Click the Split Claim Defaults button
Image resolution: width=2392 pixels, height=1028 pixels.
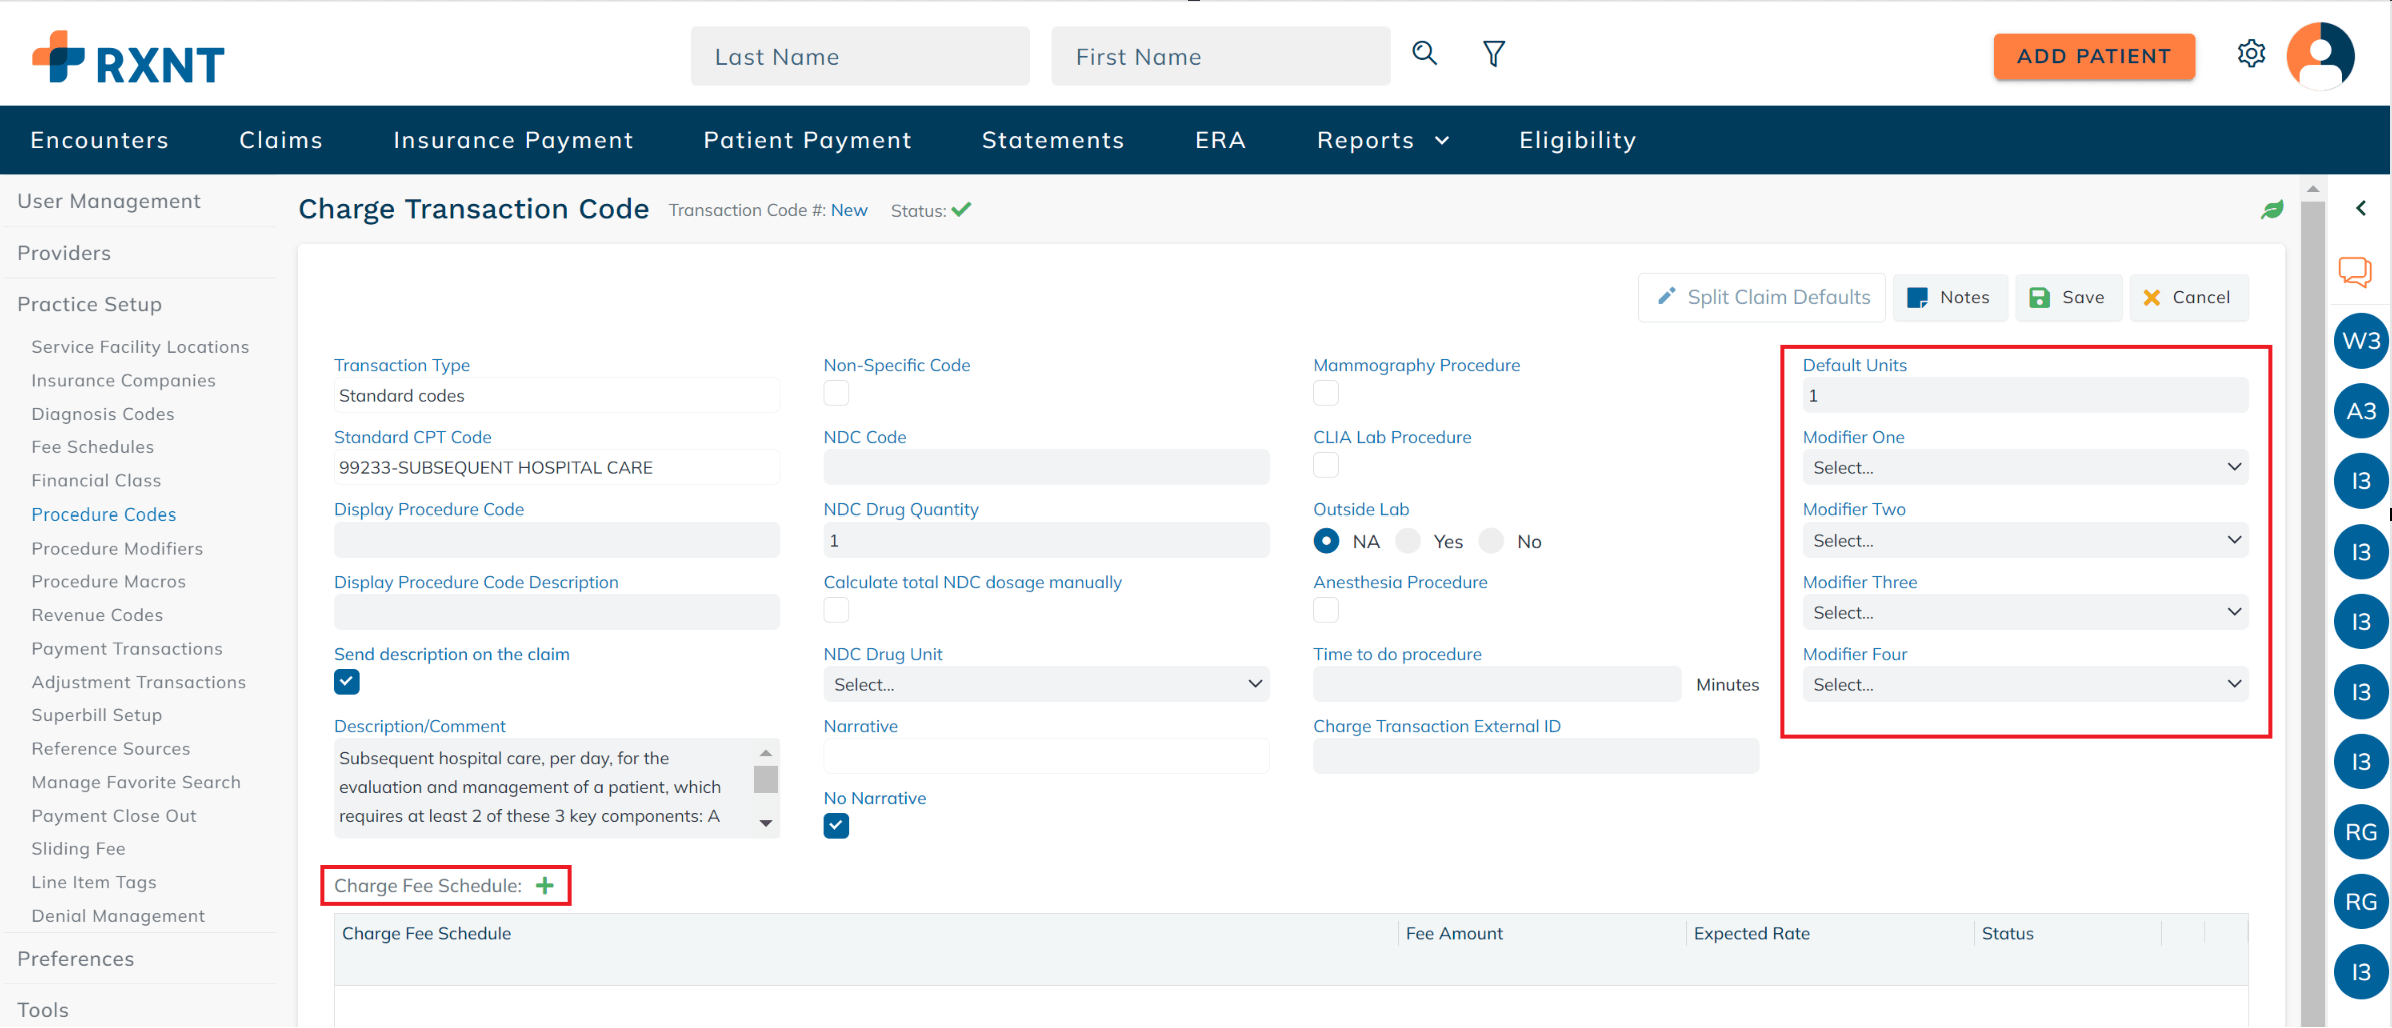pyautogui.click(x=1761, y=297)
